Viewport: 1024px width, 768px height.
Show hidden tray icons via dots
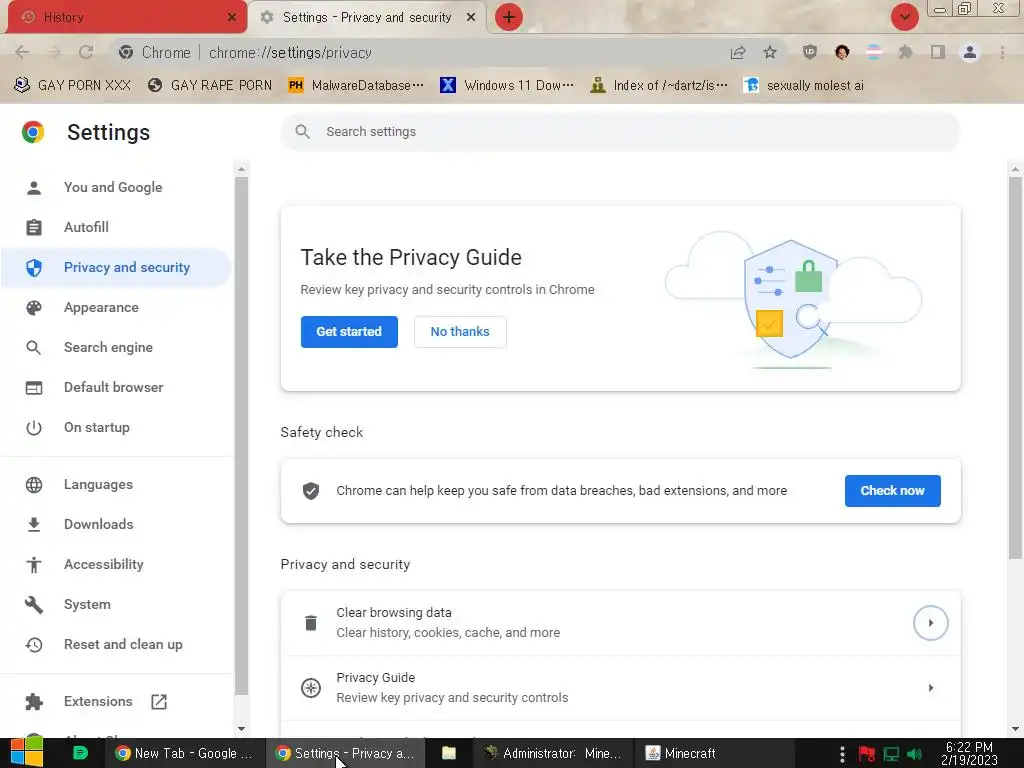click(842, 754)
